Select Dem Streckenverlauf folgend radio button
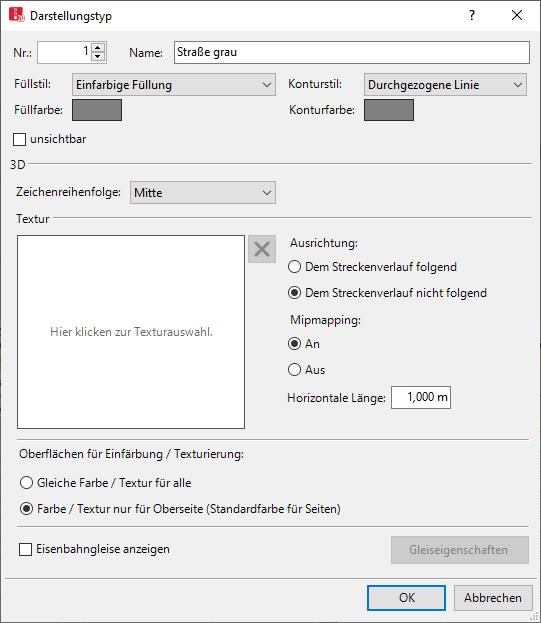Image resolution: width=541 pixels, height=623 pixels. point(294,267)
